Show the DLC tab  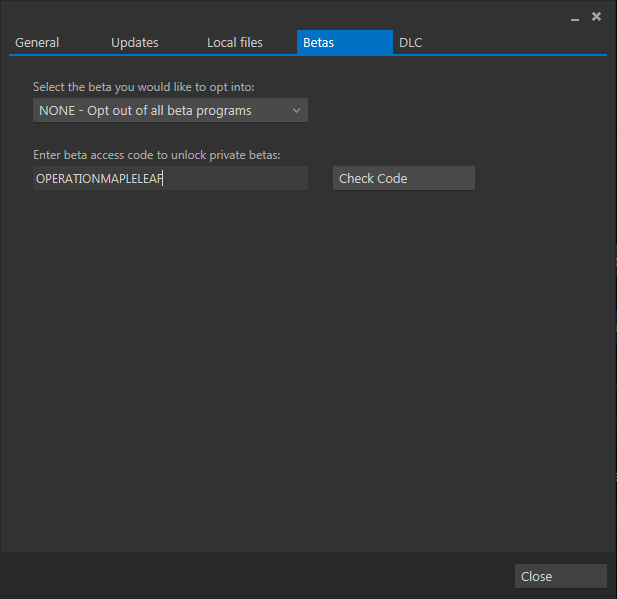pos(410,43)
